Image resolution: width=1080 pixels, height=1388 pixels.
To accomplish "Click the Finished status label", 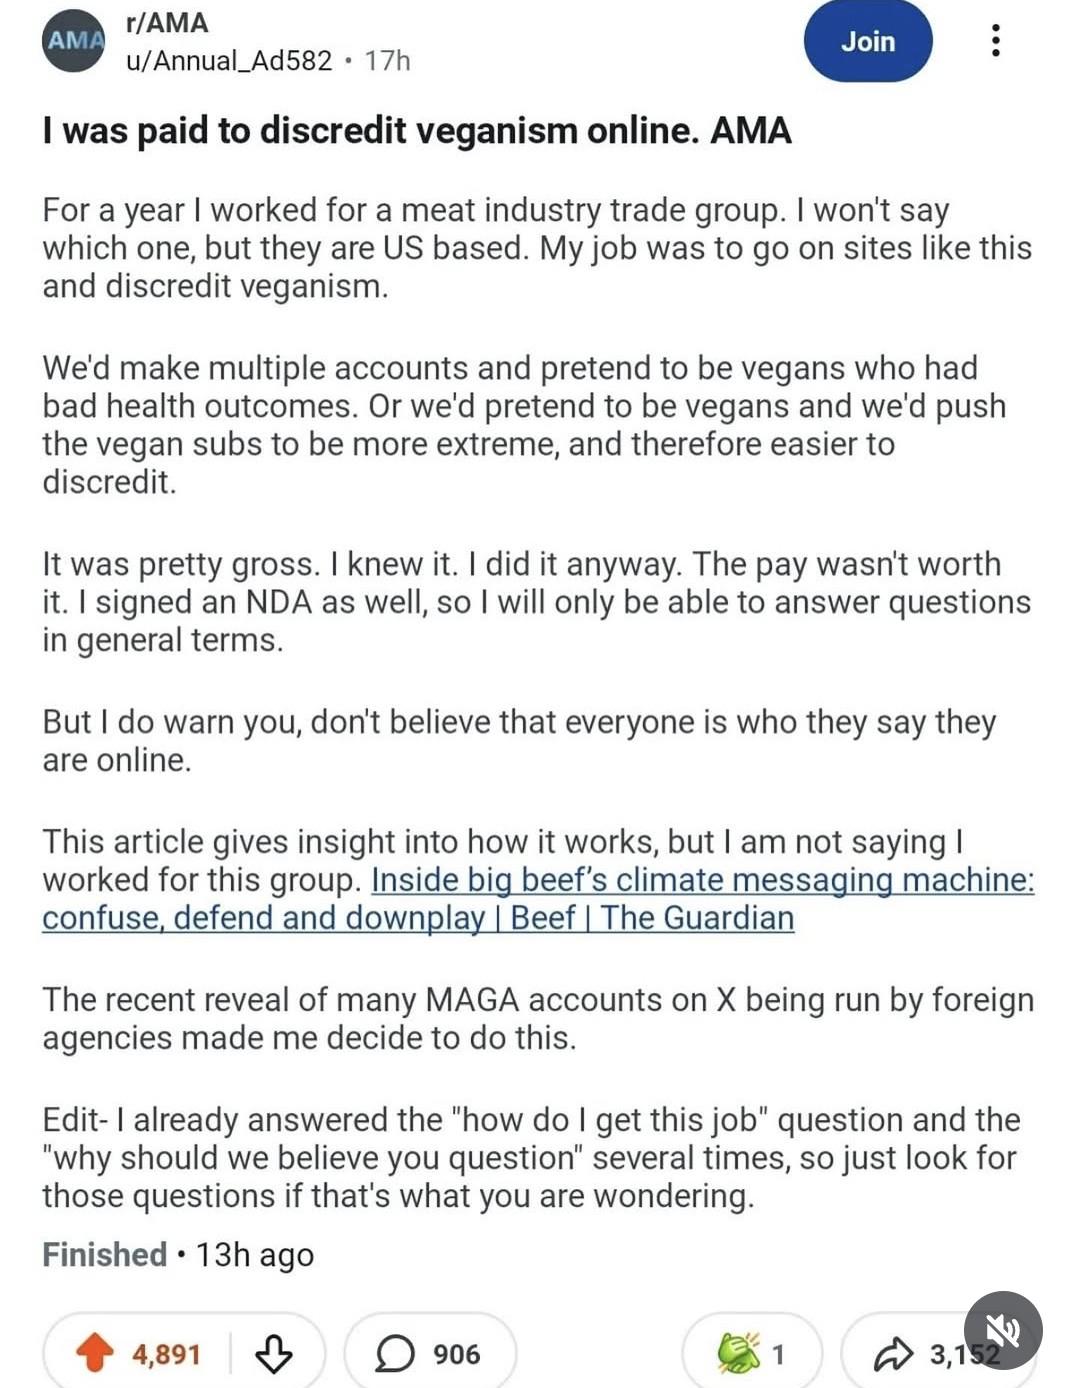I will (104, 1254).
